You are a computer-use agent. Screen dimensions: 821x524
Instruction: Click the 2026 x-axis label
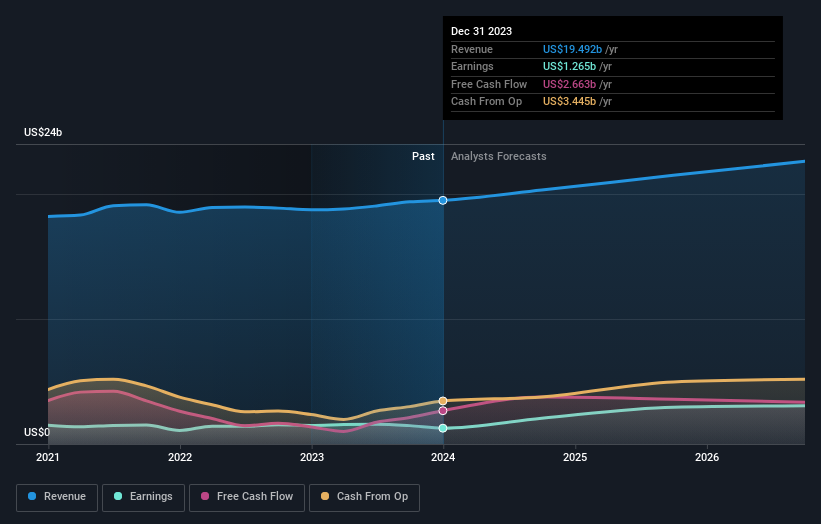point(707,457)
